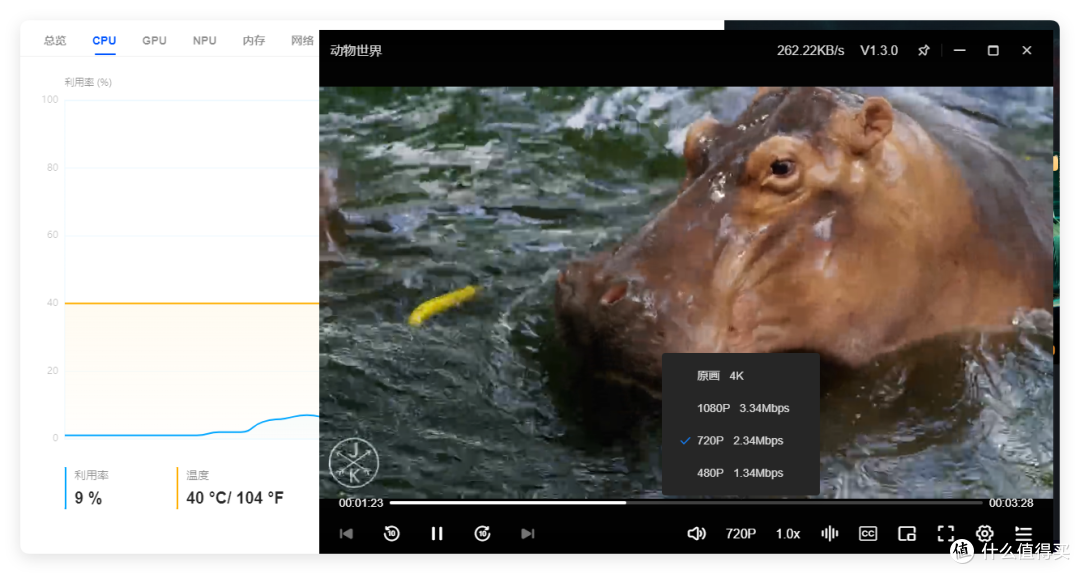The height and width of the screenshot is (574, 1080).
Task: Click the 40 °C/ 104 °F temperature value
Action: 235,498
